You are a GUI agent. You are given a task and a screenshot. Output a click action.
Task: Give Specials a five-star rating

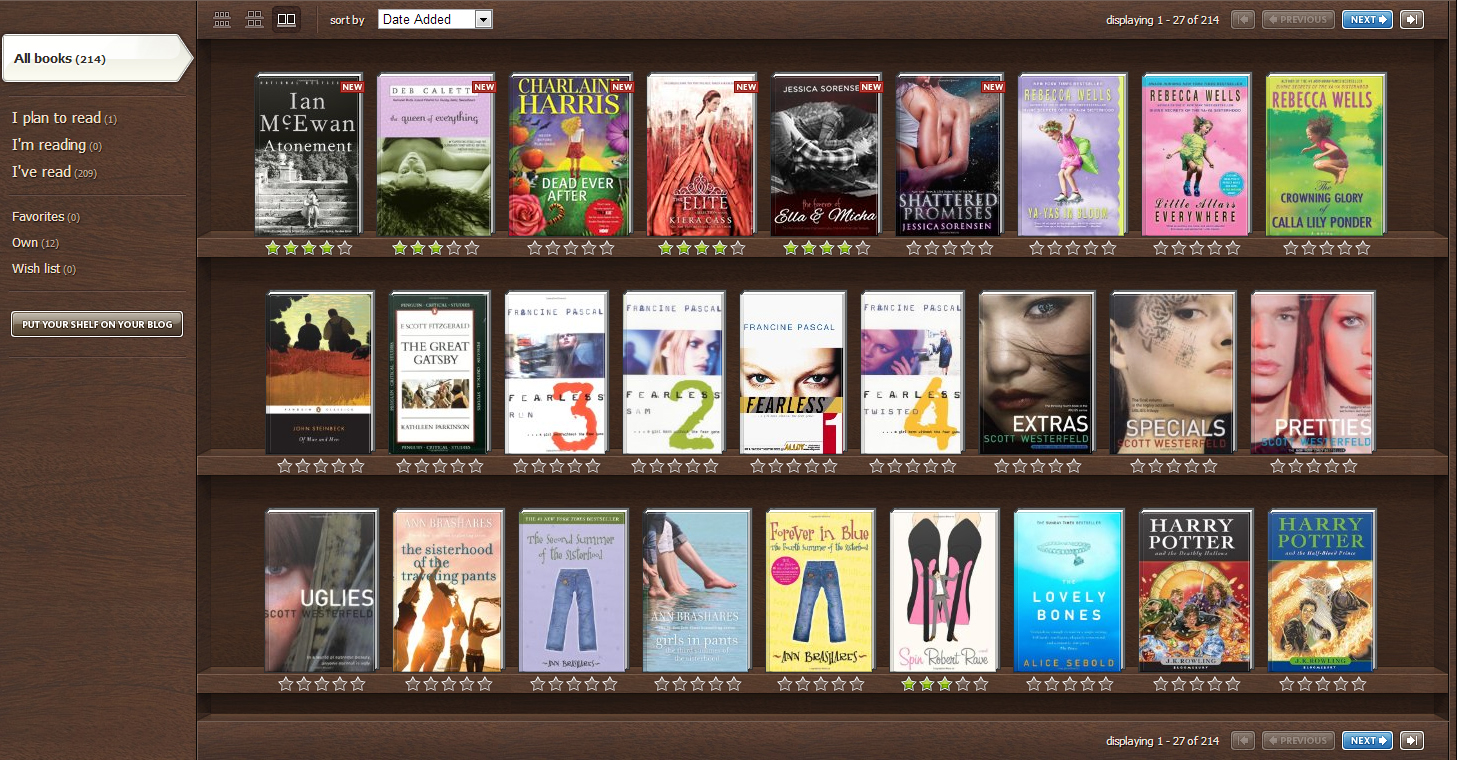click(x=1210, y=466)
